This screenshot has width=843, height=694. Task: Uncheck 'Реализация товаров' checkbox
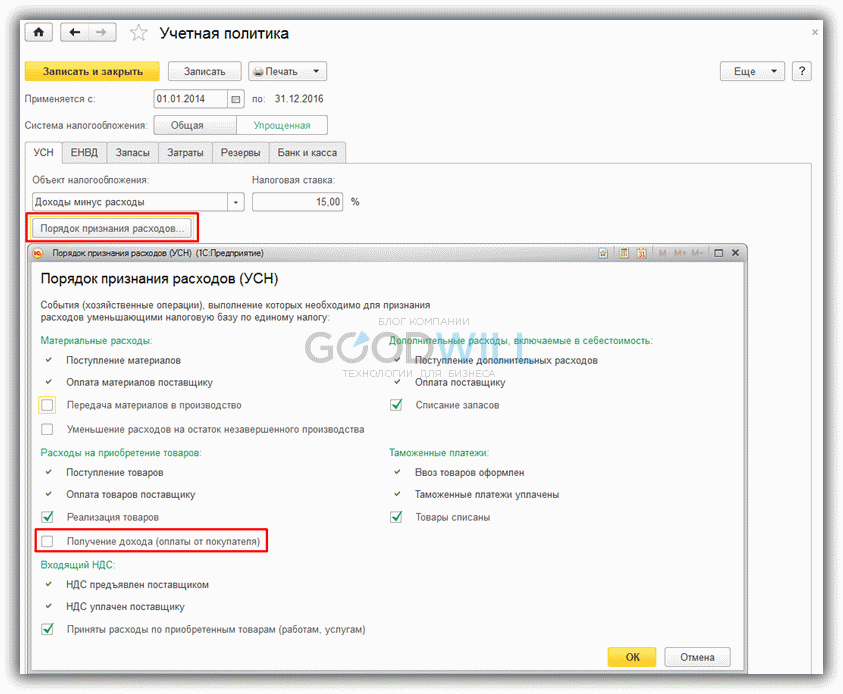[47, 517]
